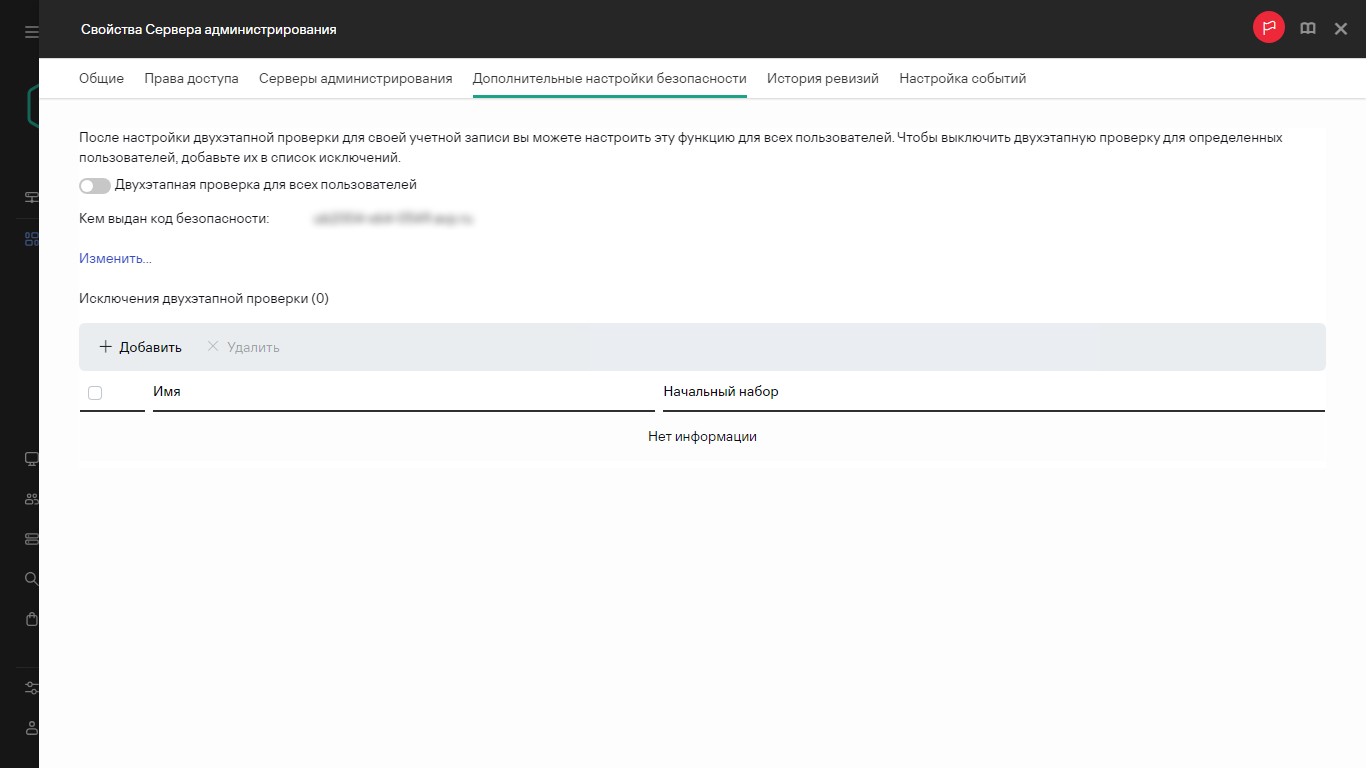The width and height of the screenshot is (1366, 768).
Task: Click the magnifier search icon in sidebar
Action: pyautogui.click(x=31, y=579)
